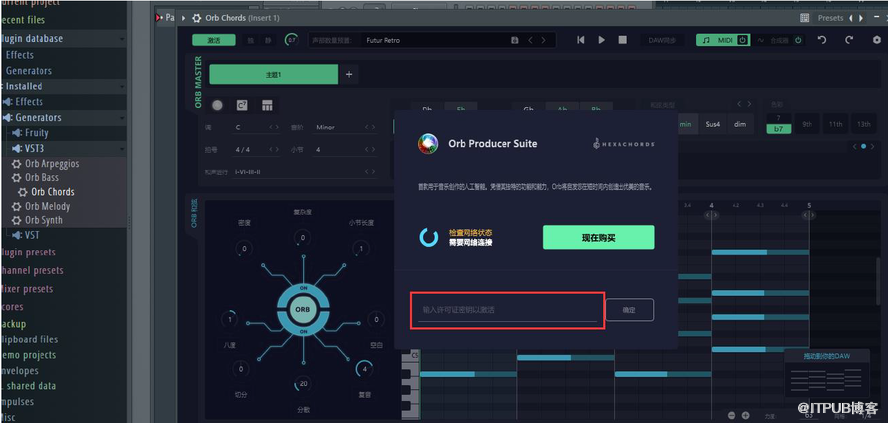Select Orb Melody in the plugin list
The width and height of the screenshot is (888, 423).
(x=47, y=206)
